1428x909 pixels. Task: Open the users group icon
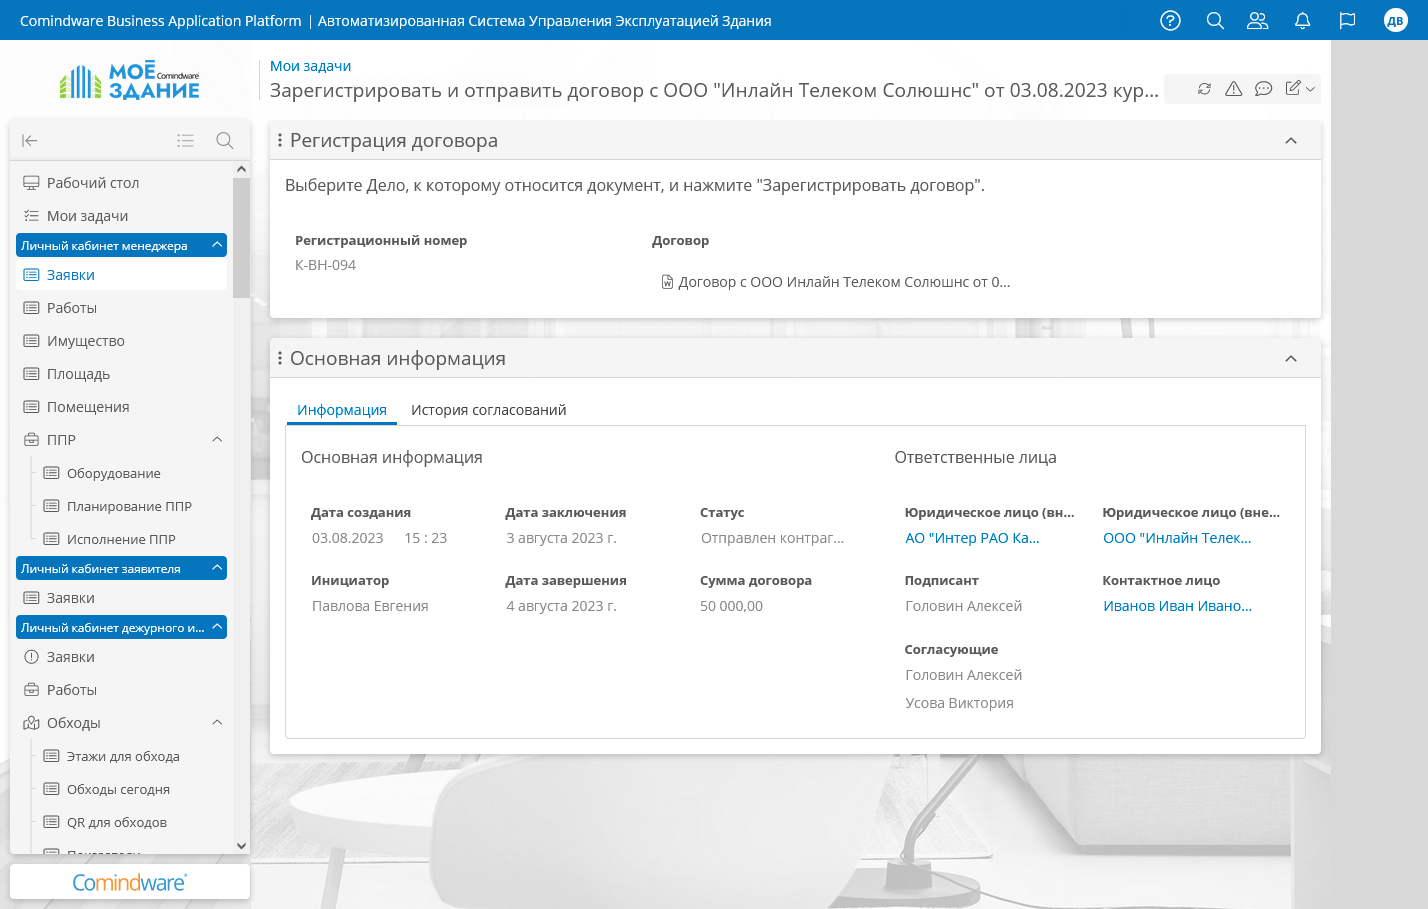point(1258,20)
